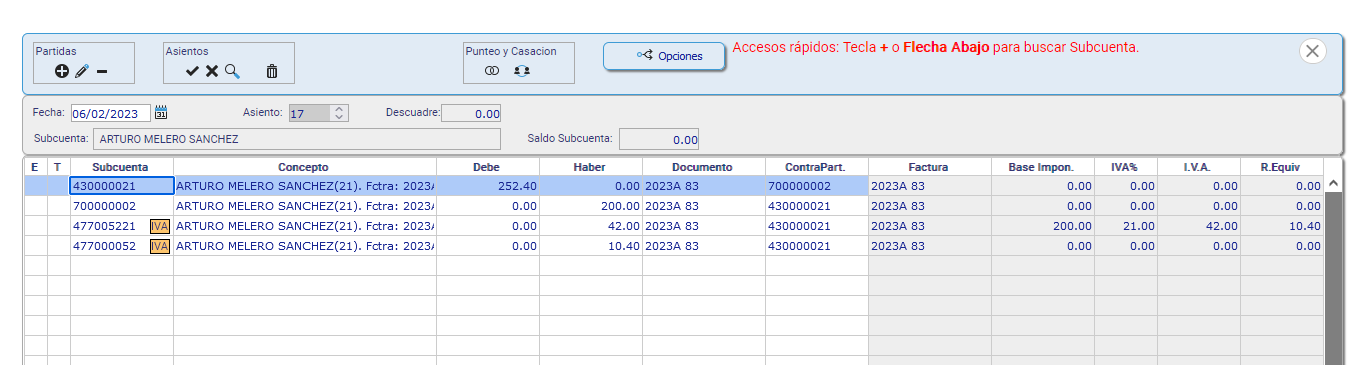Click the I.V.A. value 42.00
Image resolution: width=1362 pixels, height=365 pixels.
click(x=1198, y=226)
